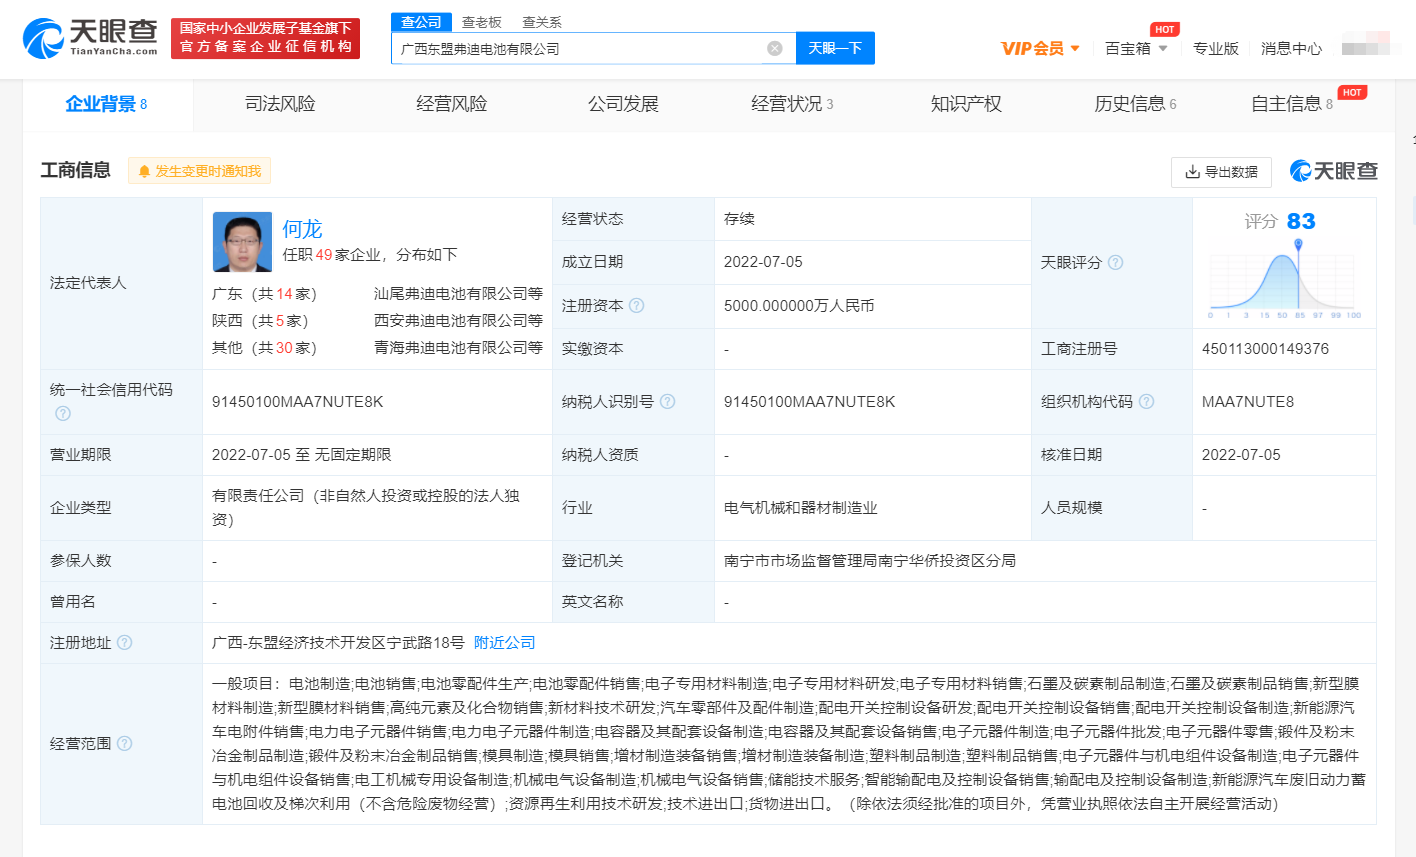Open the 专业版 link
This screenshot has width=1416, height=857.
coord(1215,48)
